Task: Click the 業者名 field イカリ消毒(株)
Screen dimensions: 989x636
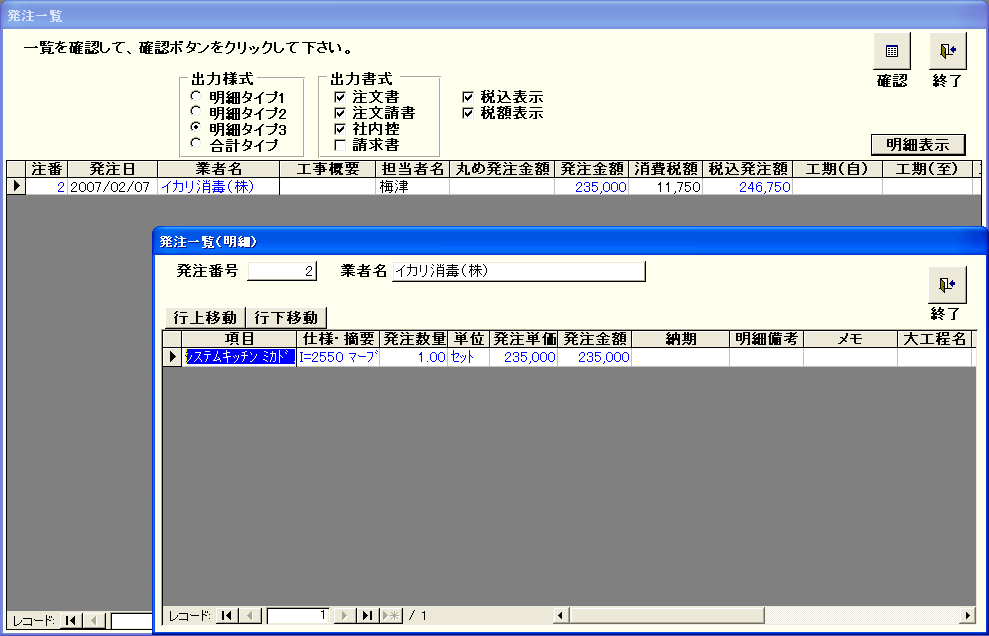Action: (x=518, y=271)
